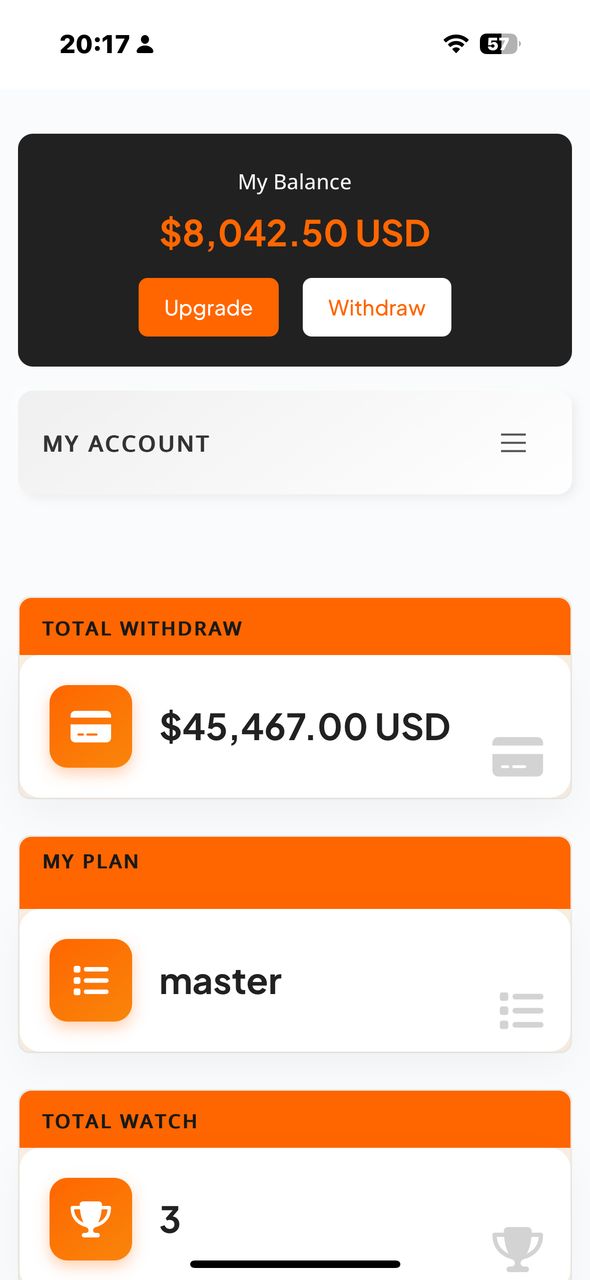This screenshot has width=590, height=1280.
Task: Tap the battery indicator in status bar
Action: [x=500, y=44]
